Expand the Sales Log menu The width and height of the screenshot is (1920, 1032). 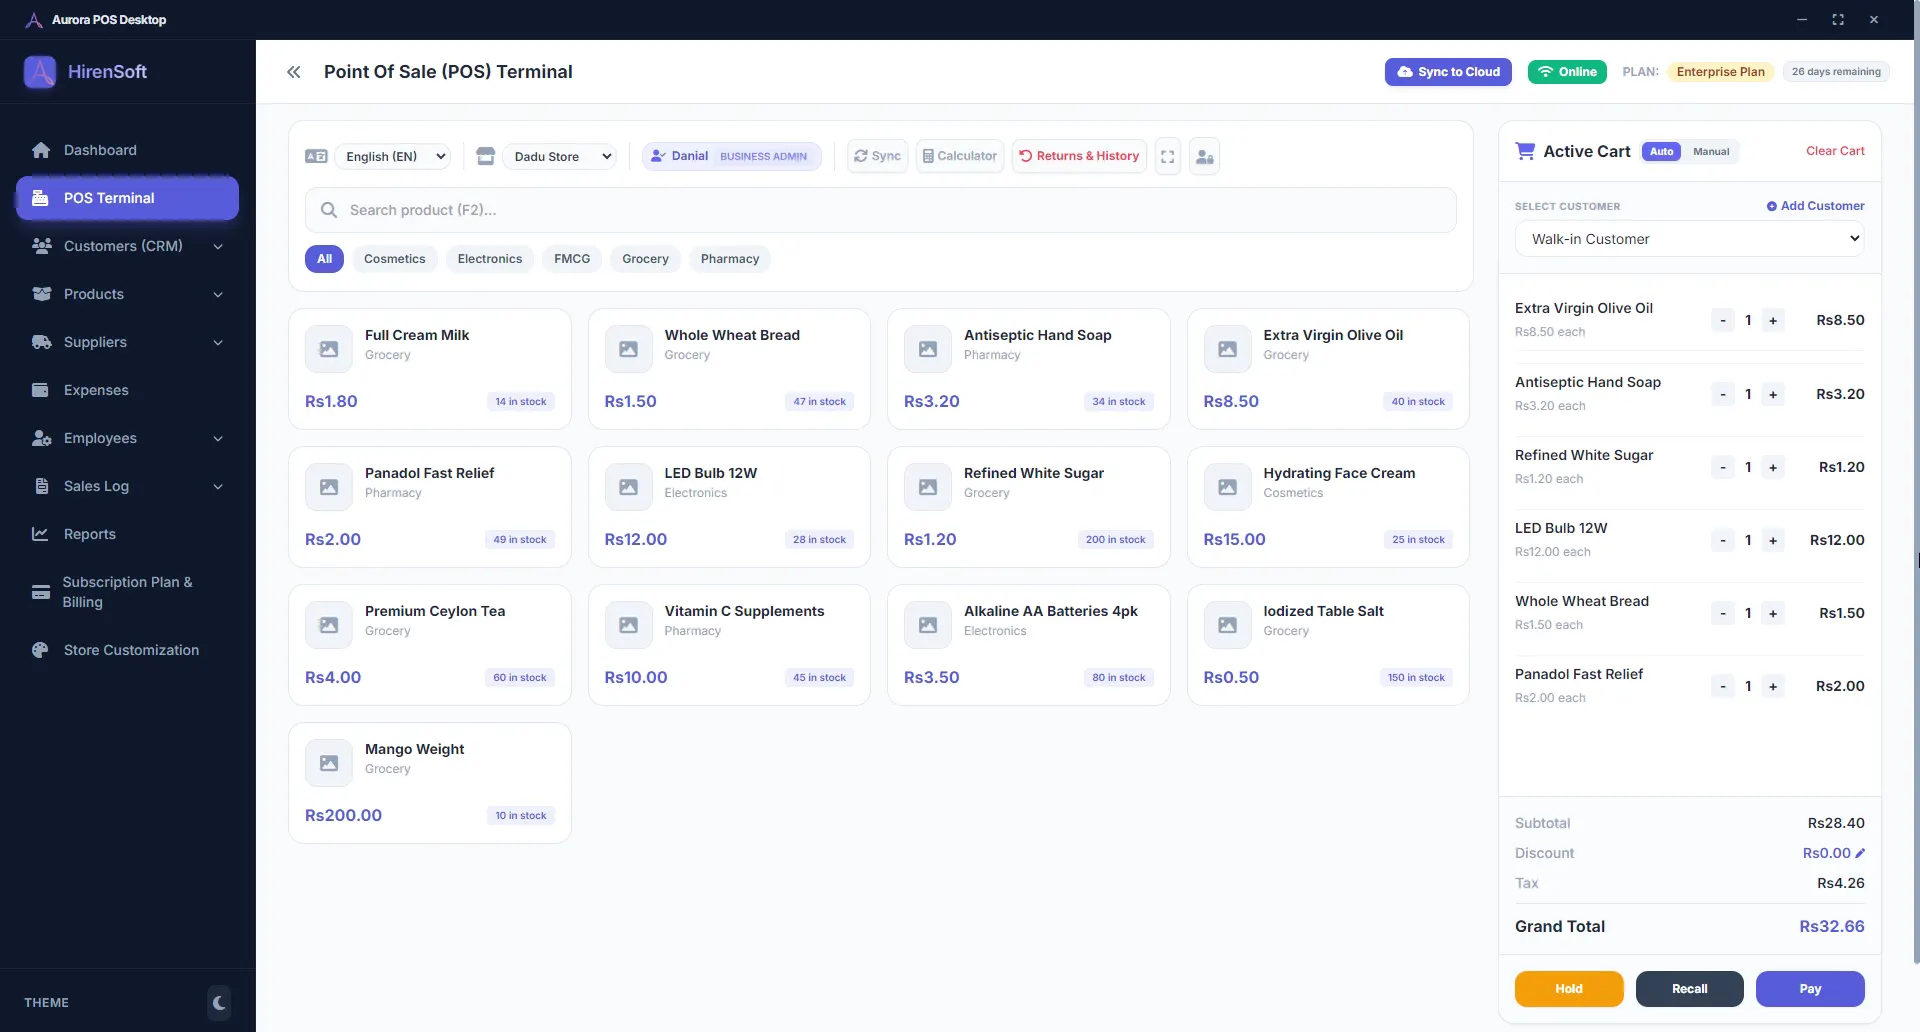coord(127,486)
